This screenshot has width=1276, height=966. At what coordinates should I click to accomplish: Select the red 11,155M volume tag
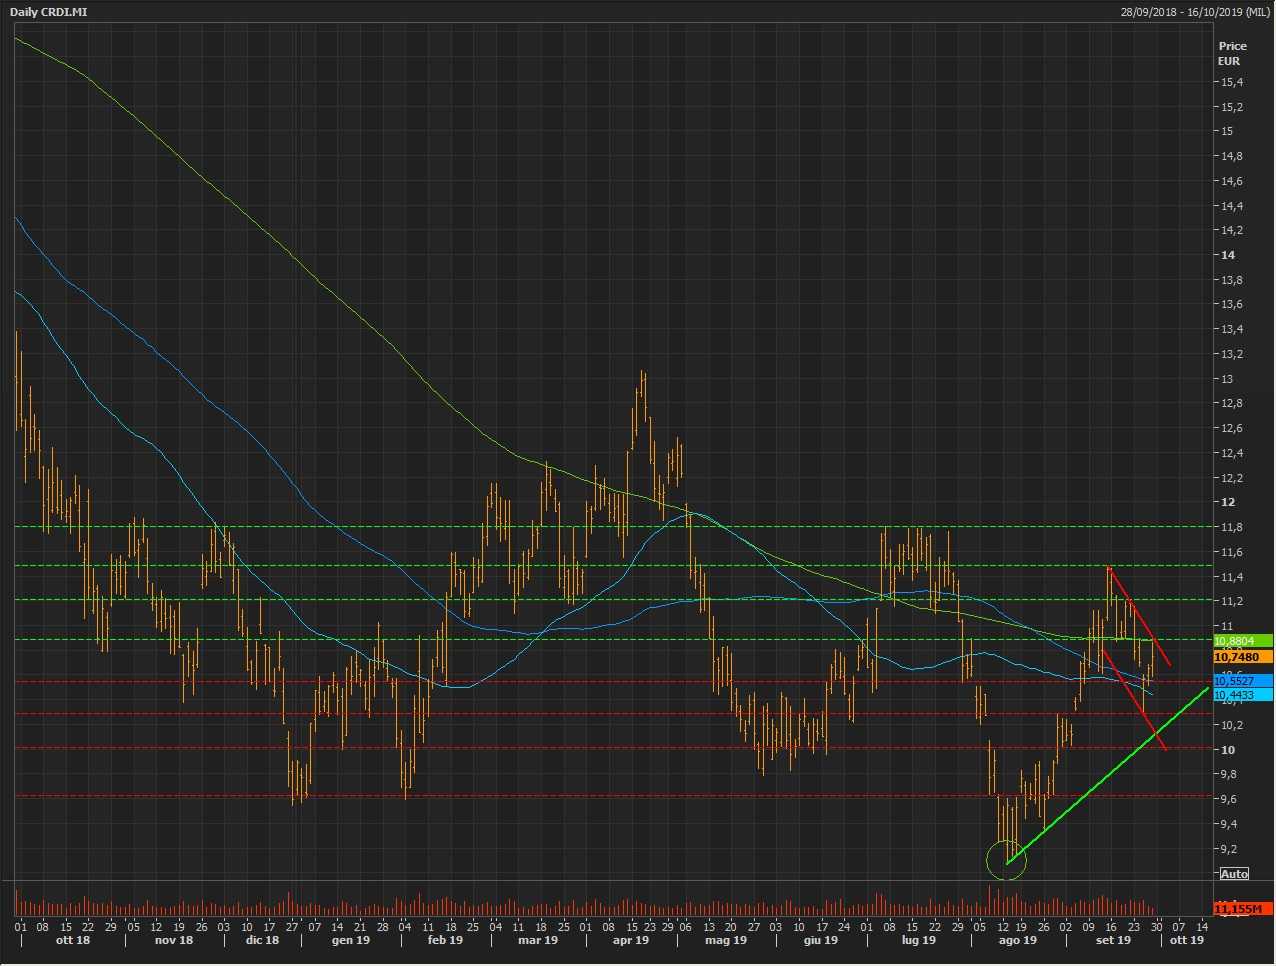[1242, 909]
